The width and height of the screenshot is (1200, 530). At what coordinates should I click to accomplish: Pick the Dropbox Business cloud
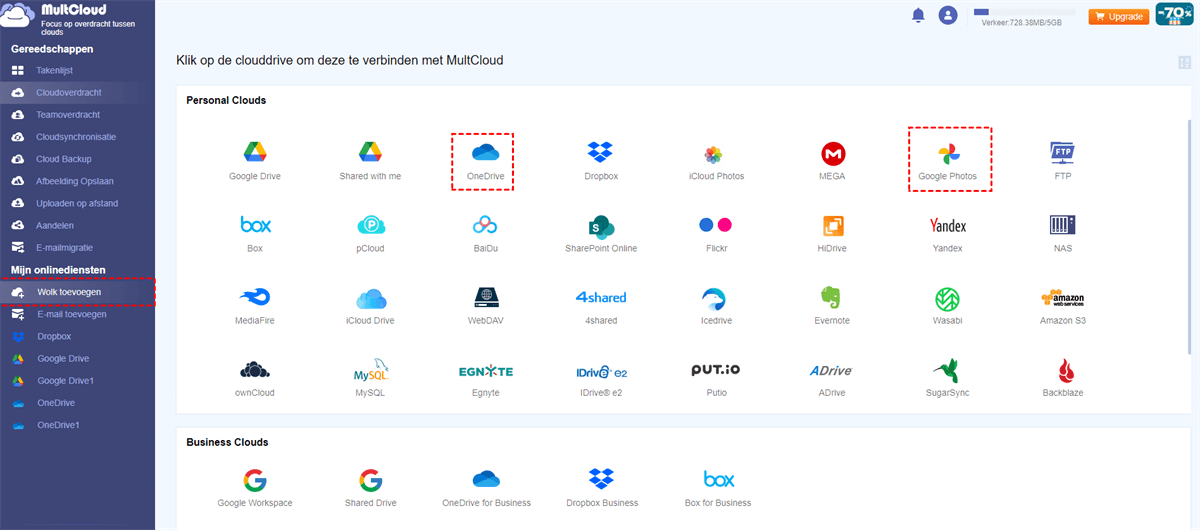tap(600, 478)
